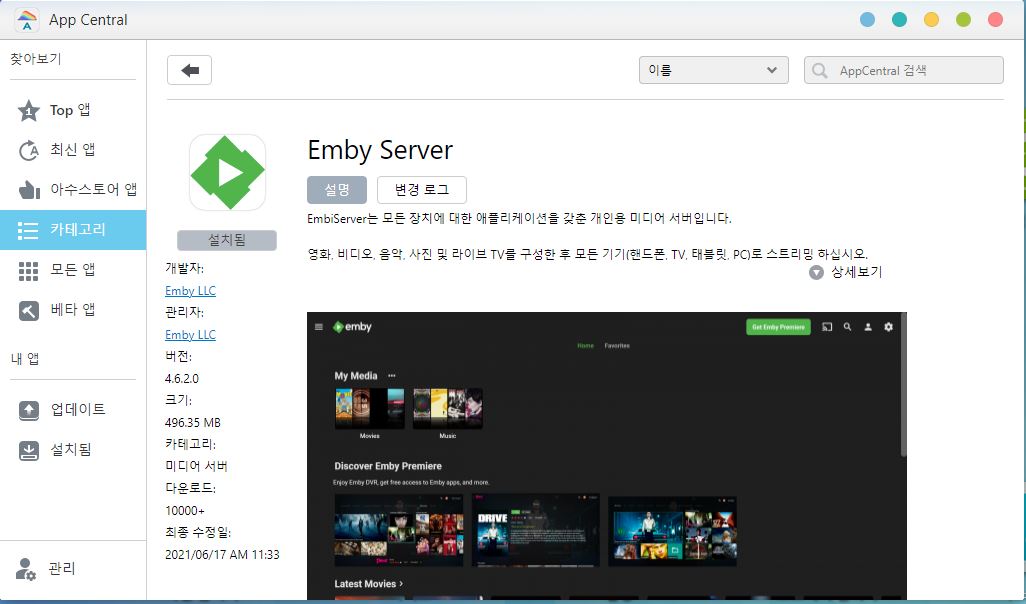Click Favorites tab in Emby screenshot

(x=617, y=346)
